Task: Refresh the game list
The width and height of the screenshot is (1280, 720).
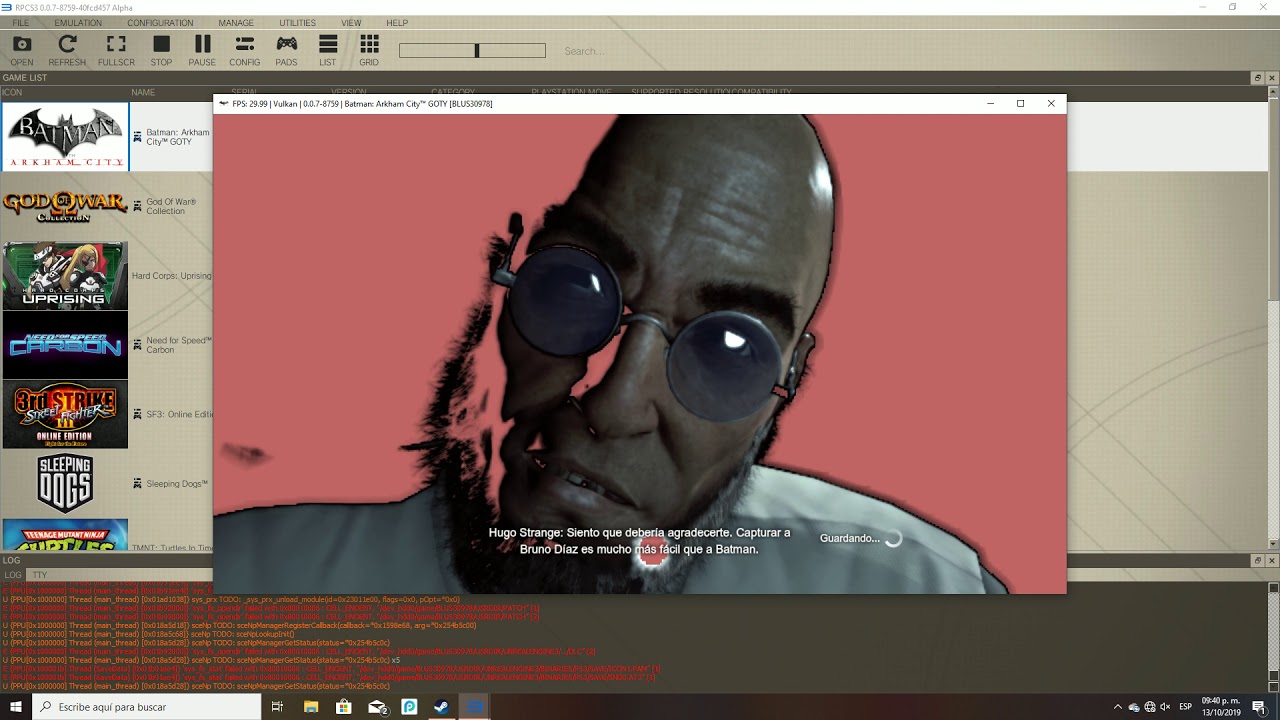Action: click(x=67, y=50)
